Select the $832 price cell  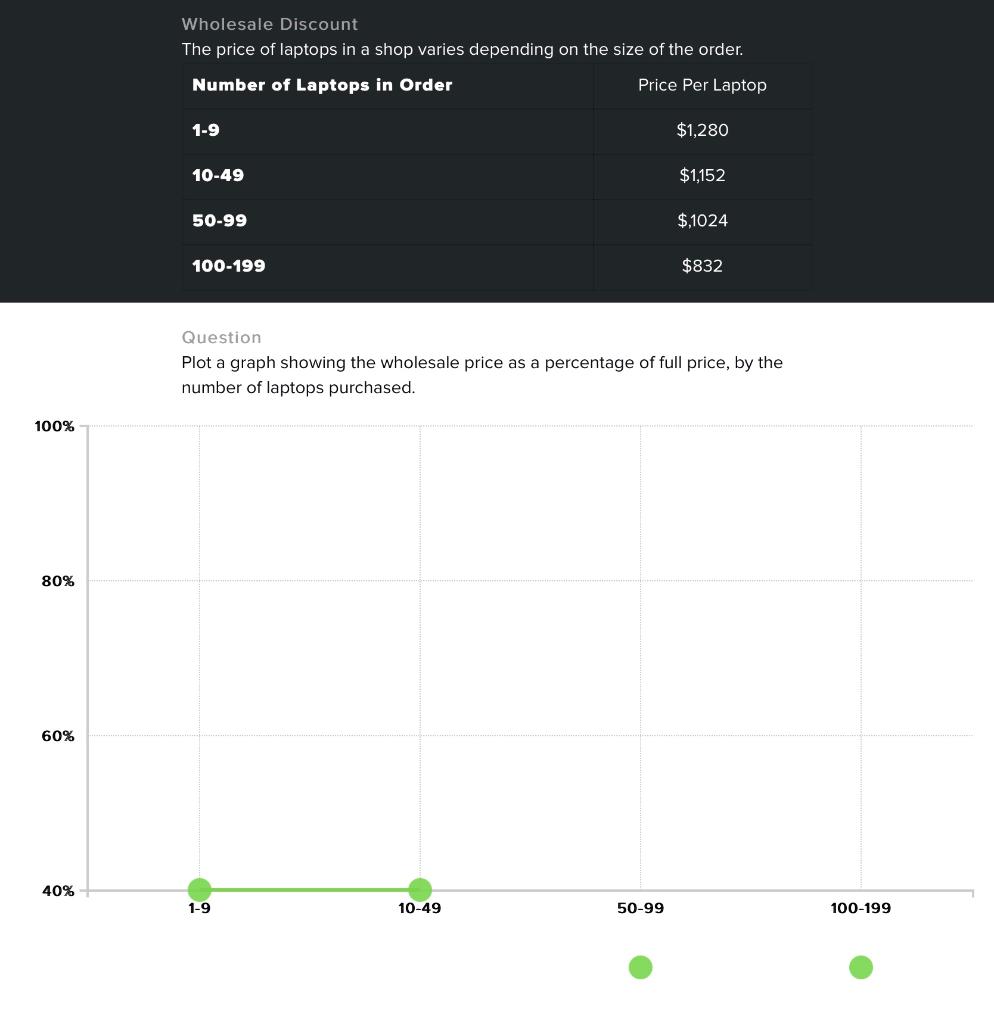pyautogui.click(x=702, y=266)
